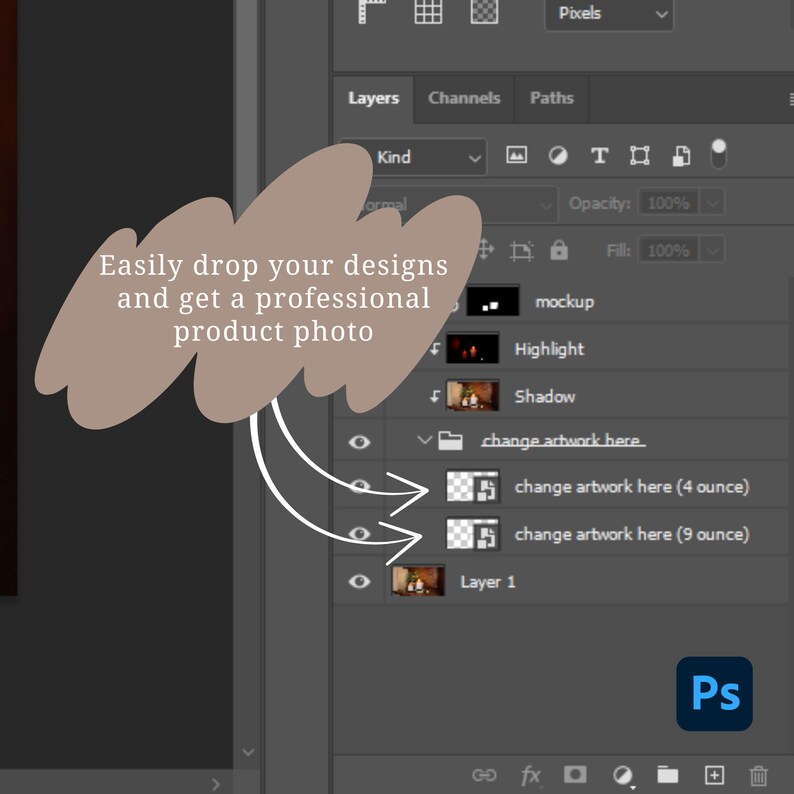
Task: Select change artwork here (4 ounce) layer
Action: click(x=631, y=487)
